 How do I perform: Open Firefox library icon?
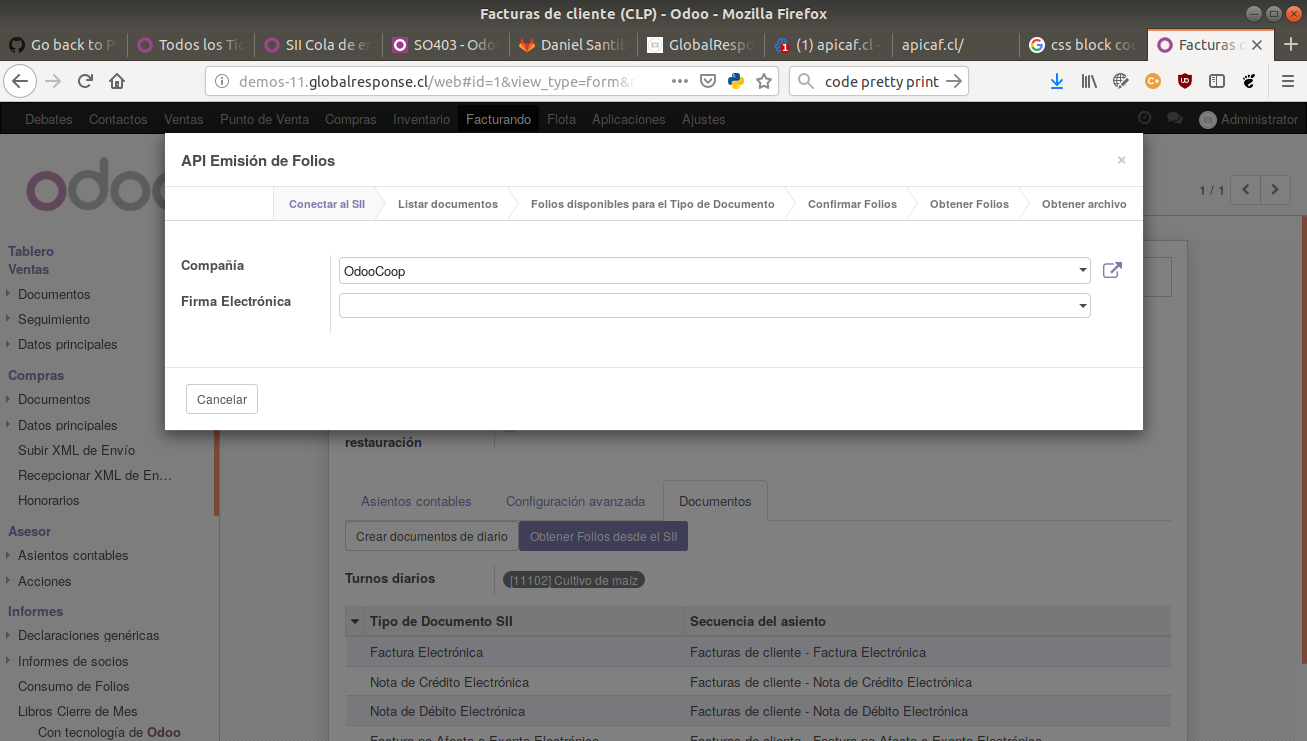click(x=1089, y=81)
